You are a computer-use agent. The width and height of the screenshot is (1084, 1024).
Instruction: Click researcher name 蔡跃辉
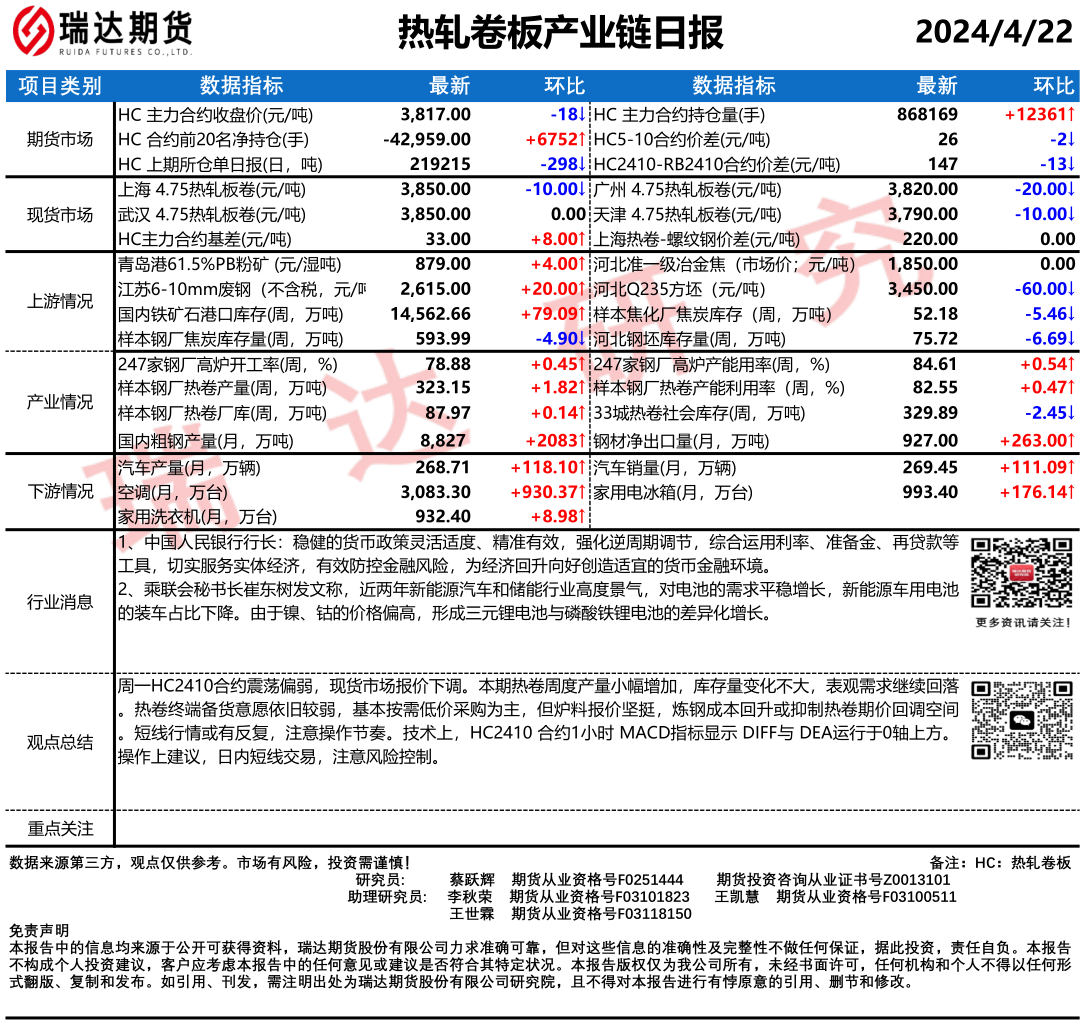point(472,879)
